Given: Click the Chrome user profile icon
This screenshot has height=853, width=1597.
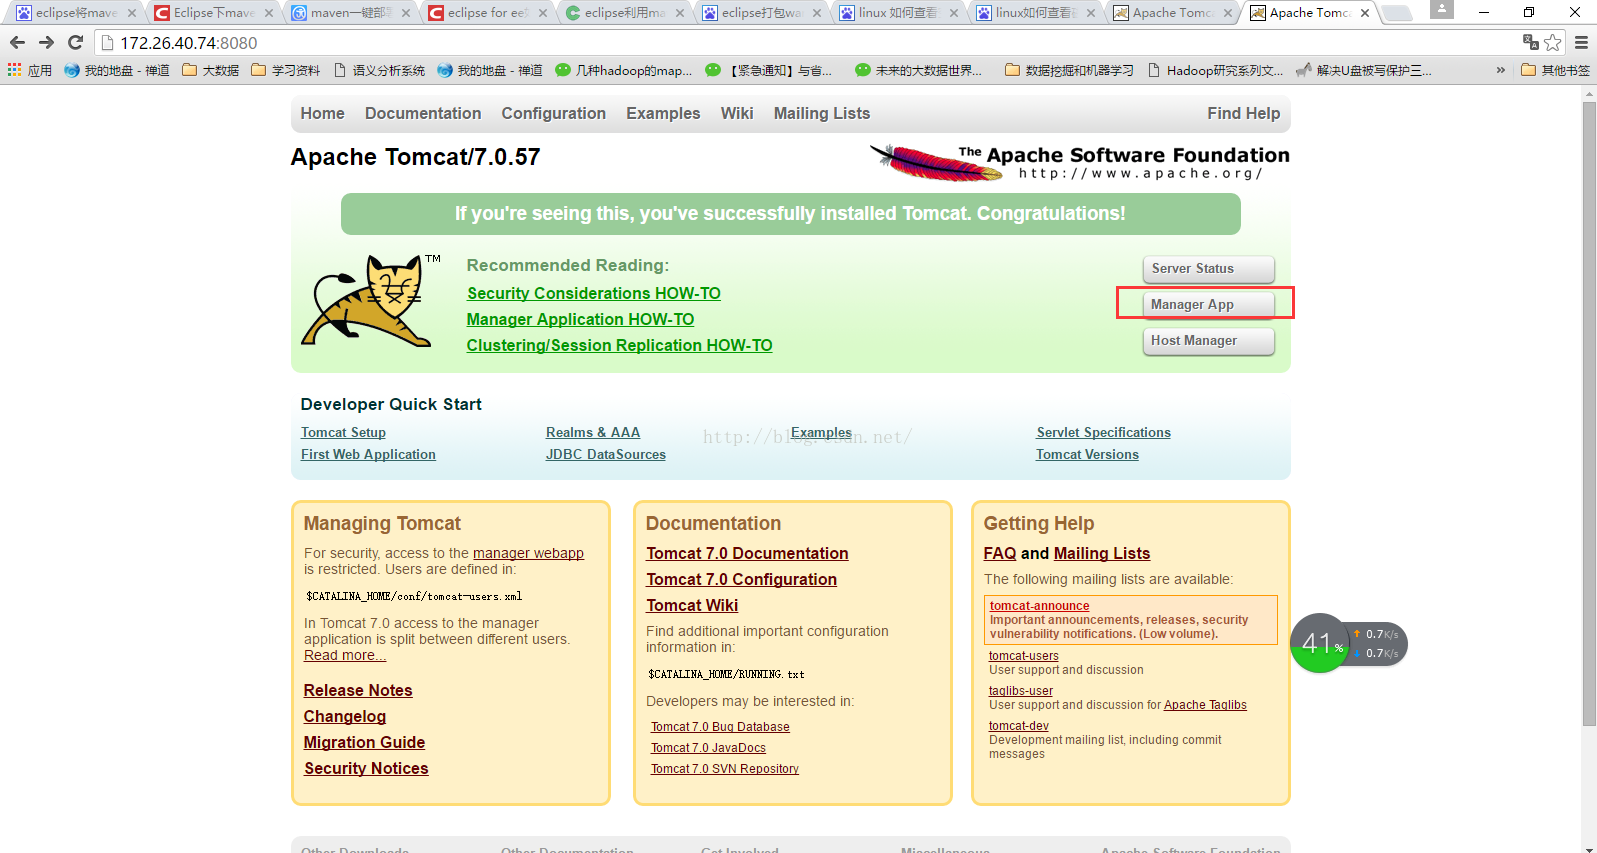Looking at the screenshot, I should click(1441, 9).
